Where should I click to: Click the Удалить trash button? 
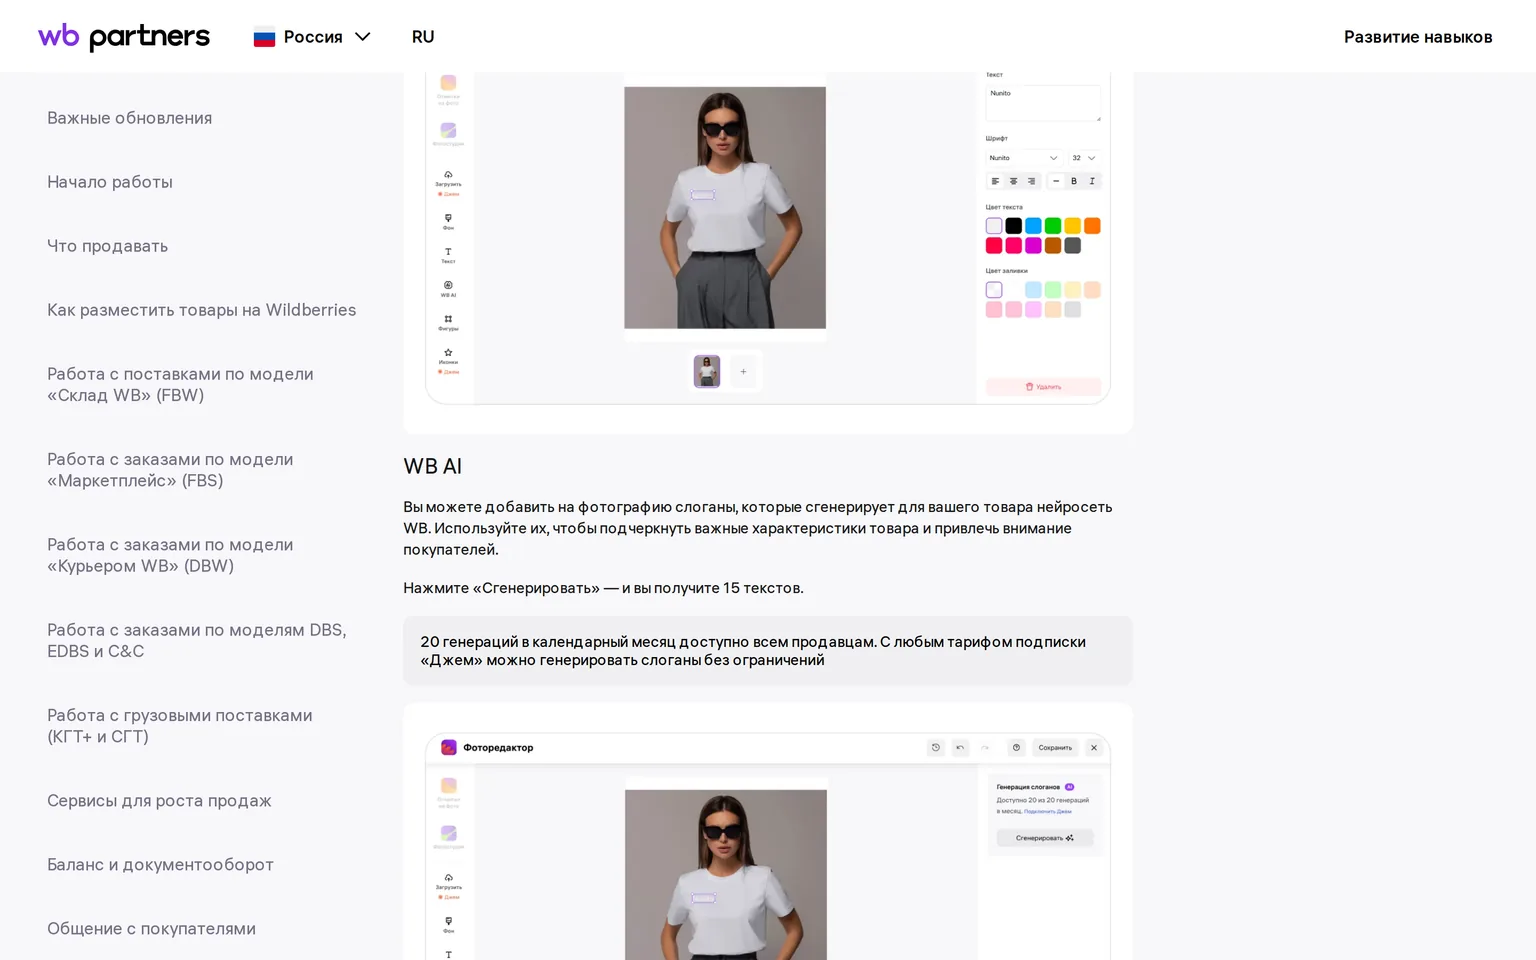click(1043, 387)
